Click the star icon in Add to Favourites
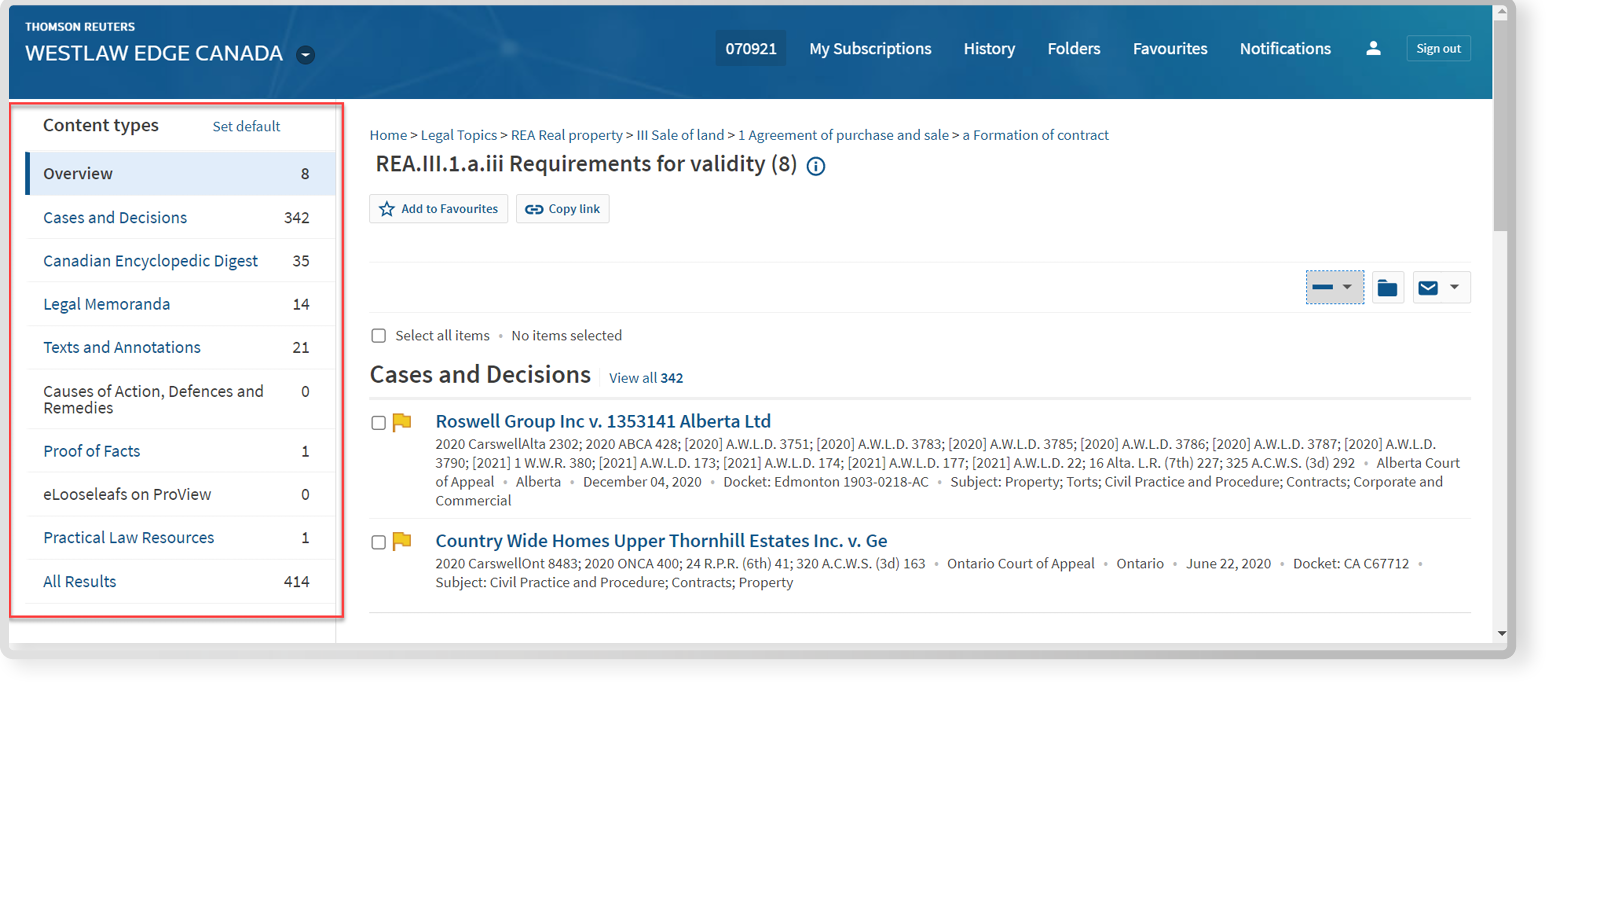 (x=387, y=209)
